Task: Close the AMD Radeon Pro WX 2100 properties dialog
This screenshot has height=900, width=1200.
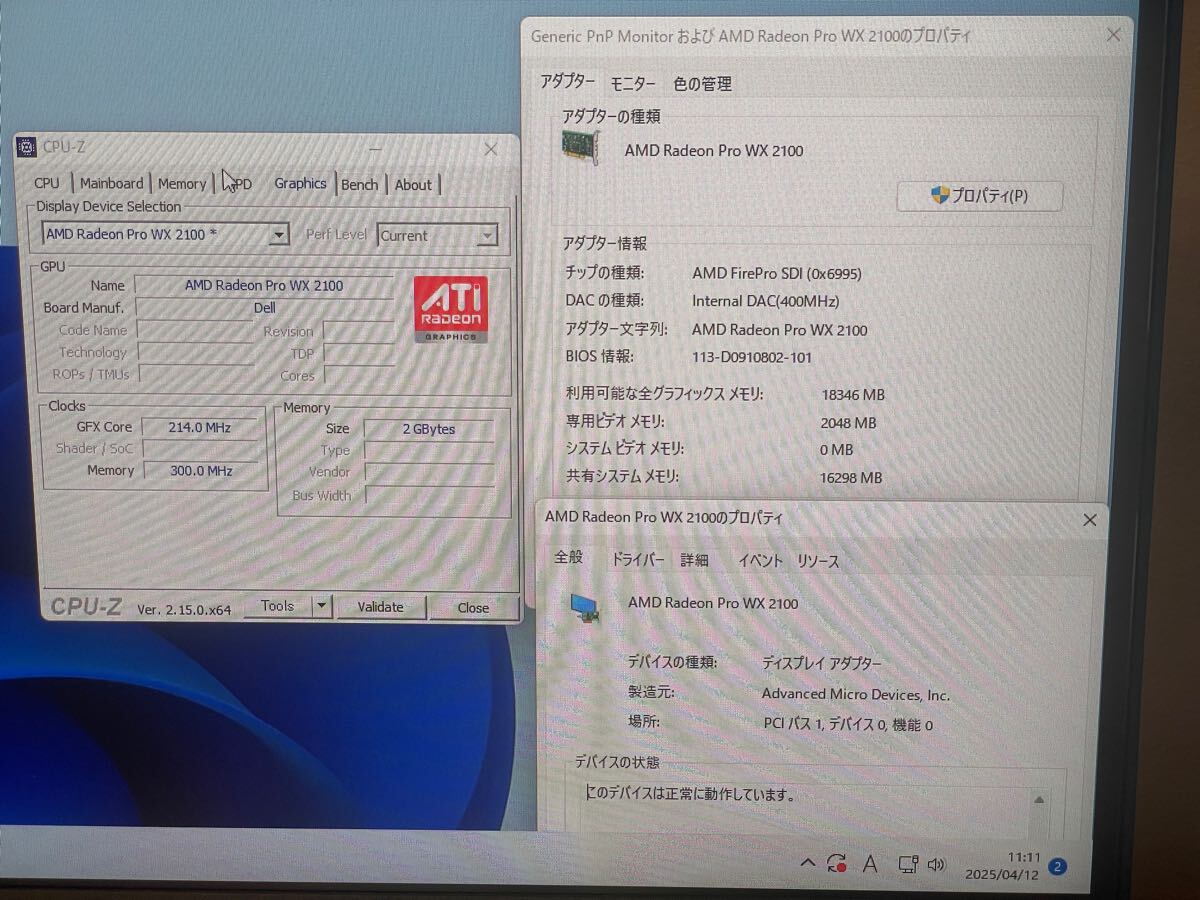Action: 1090,520
